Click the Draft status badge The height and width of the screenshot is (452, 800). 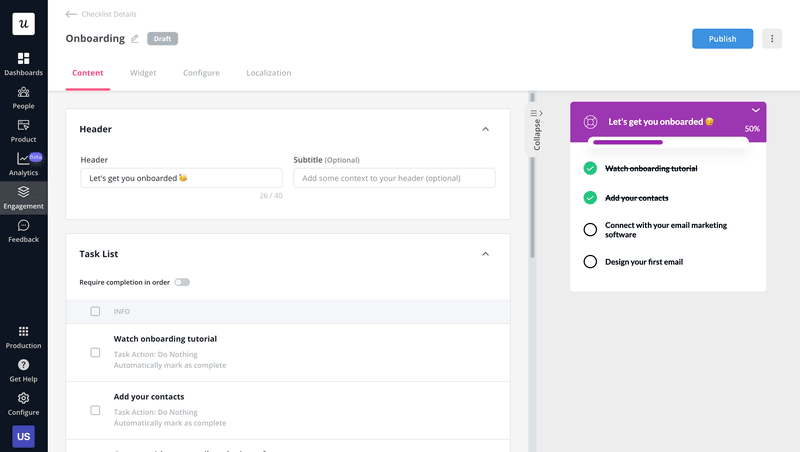coord(163,39)
